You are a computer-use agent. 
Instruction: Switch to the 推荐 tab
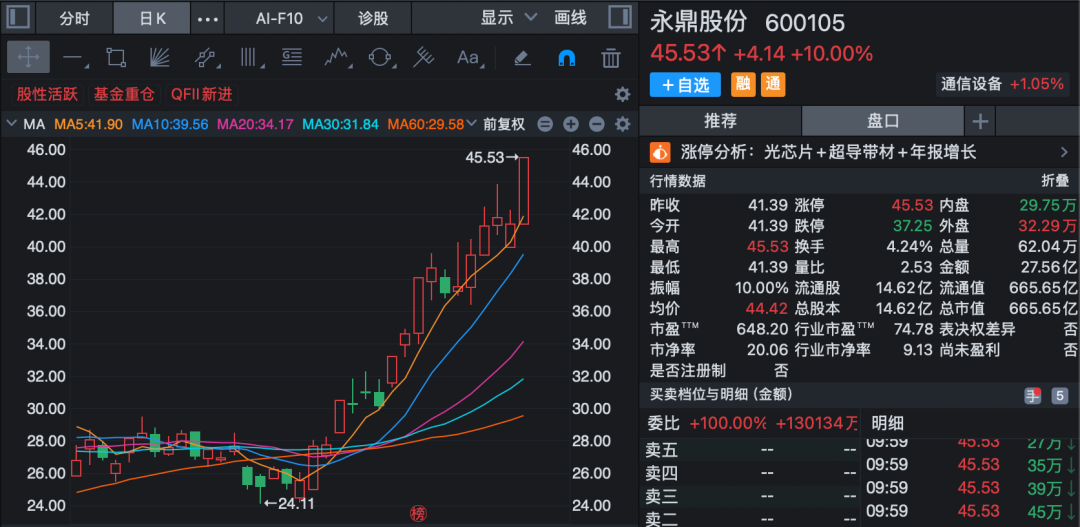(720, 121)
